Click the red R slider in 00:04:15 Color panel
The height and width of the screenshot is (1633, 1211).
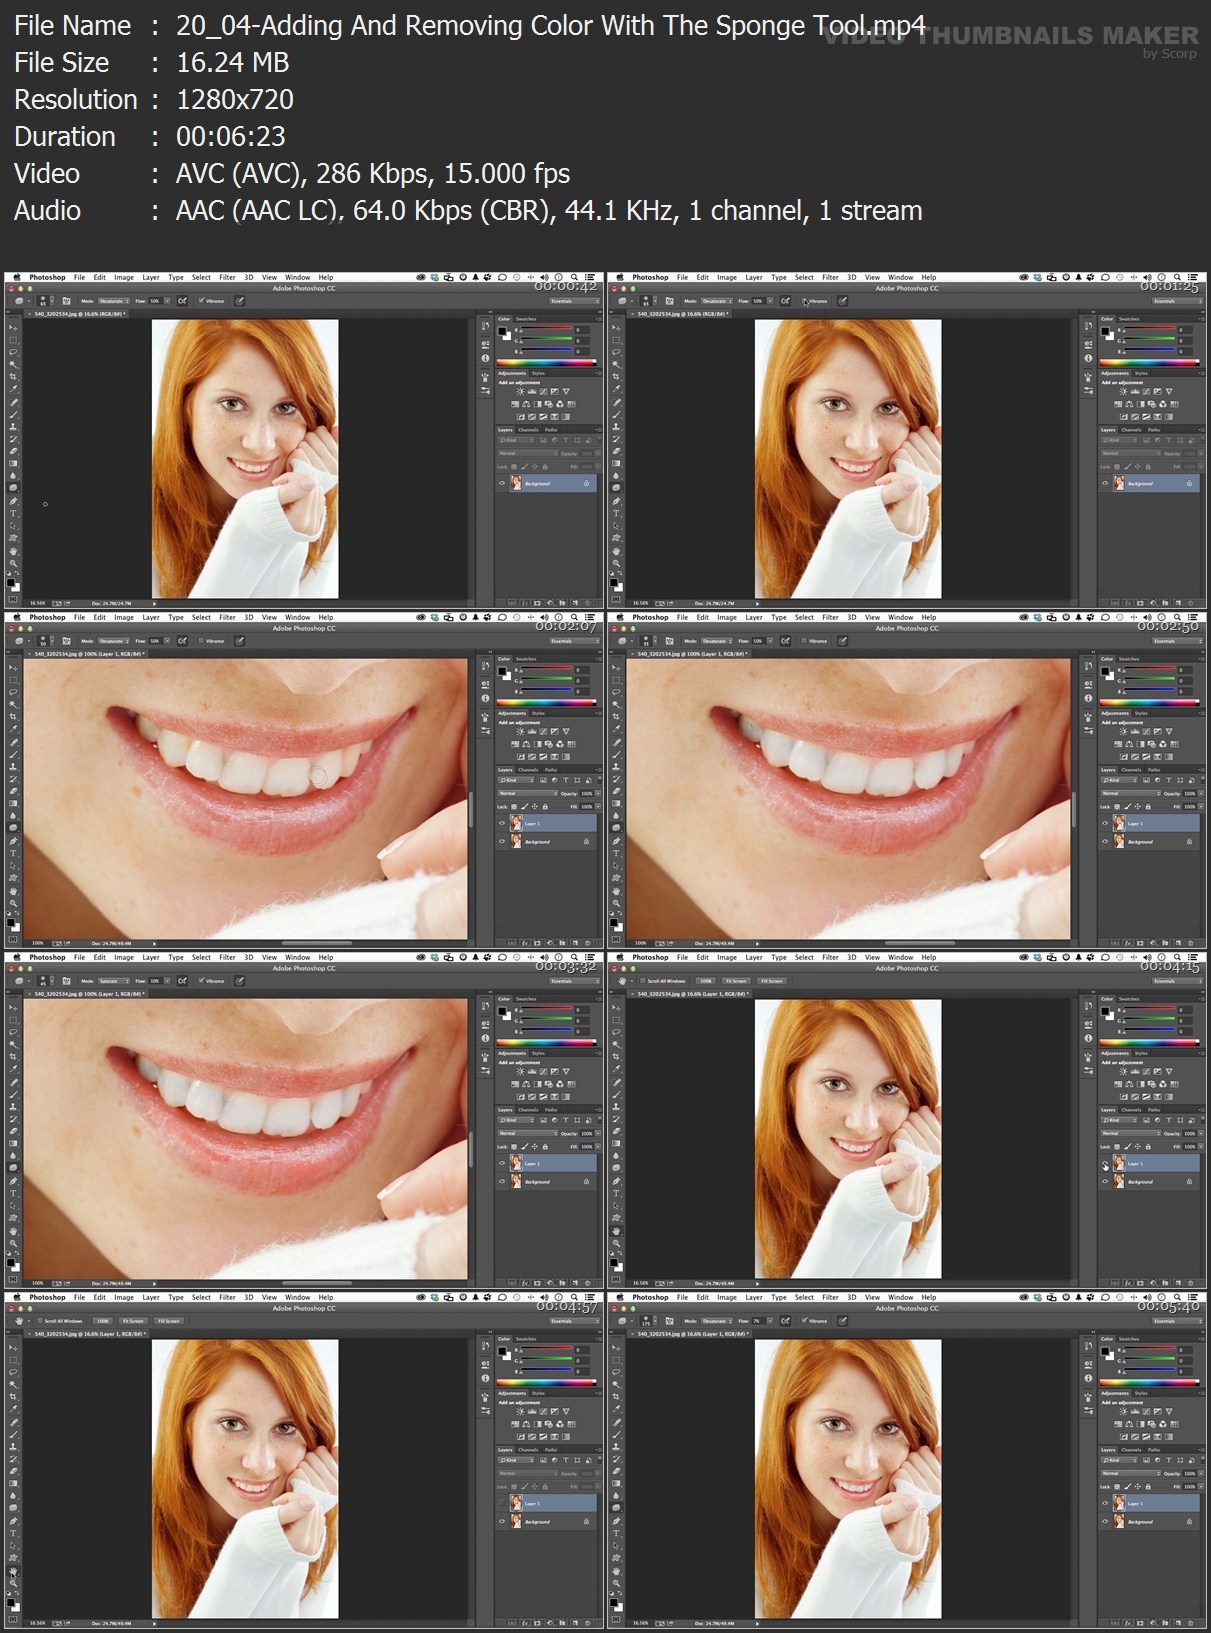click(1149, 1007)
